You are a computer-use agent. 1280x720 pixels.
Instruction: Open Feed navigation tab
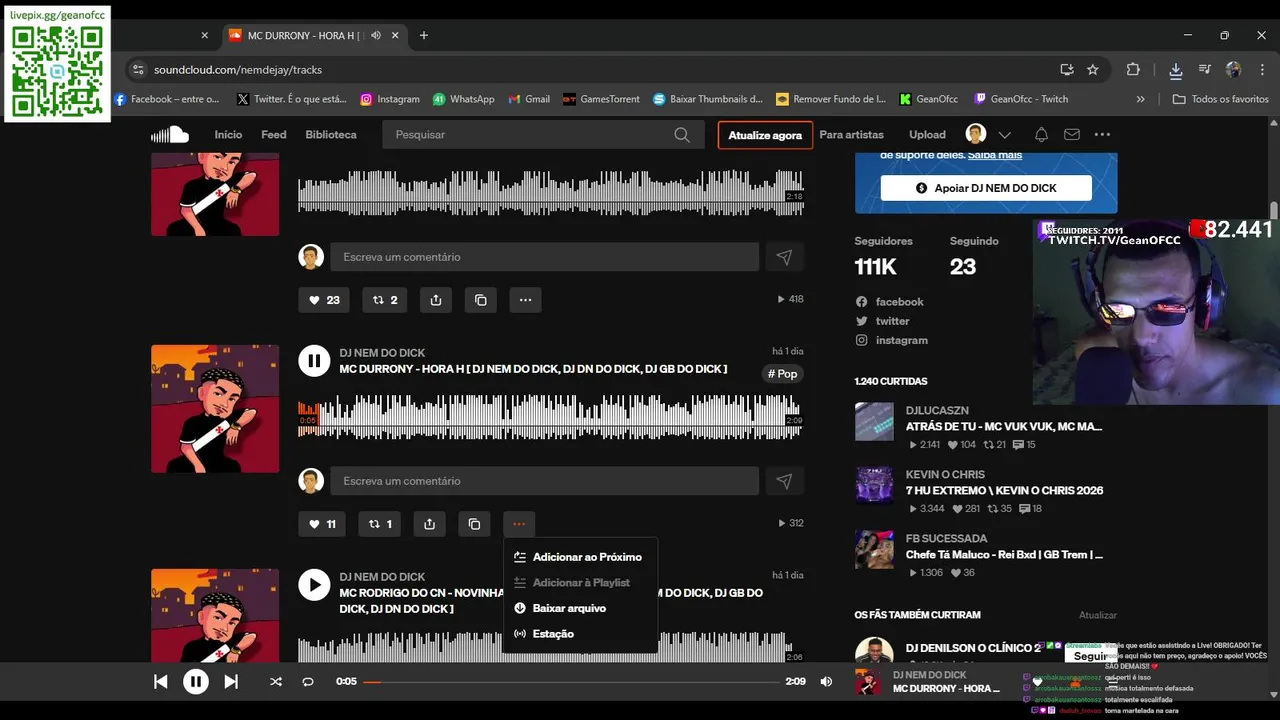(x=274, y=134)
